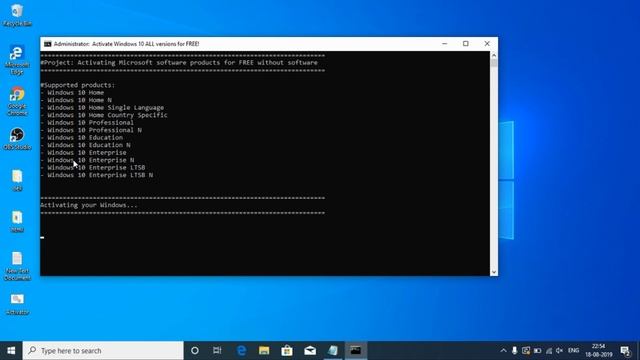
Task: Open the Recycle Bin desktop icon
Action: pyautogui.click(x=17, y=15)
